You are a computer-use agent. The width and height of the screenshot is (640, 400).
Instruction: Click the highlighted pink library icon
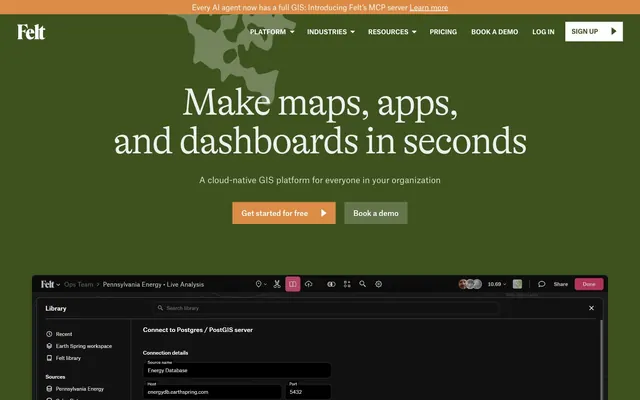tap(293, 284)
